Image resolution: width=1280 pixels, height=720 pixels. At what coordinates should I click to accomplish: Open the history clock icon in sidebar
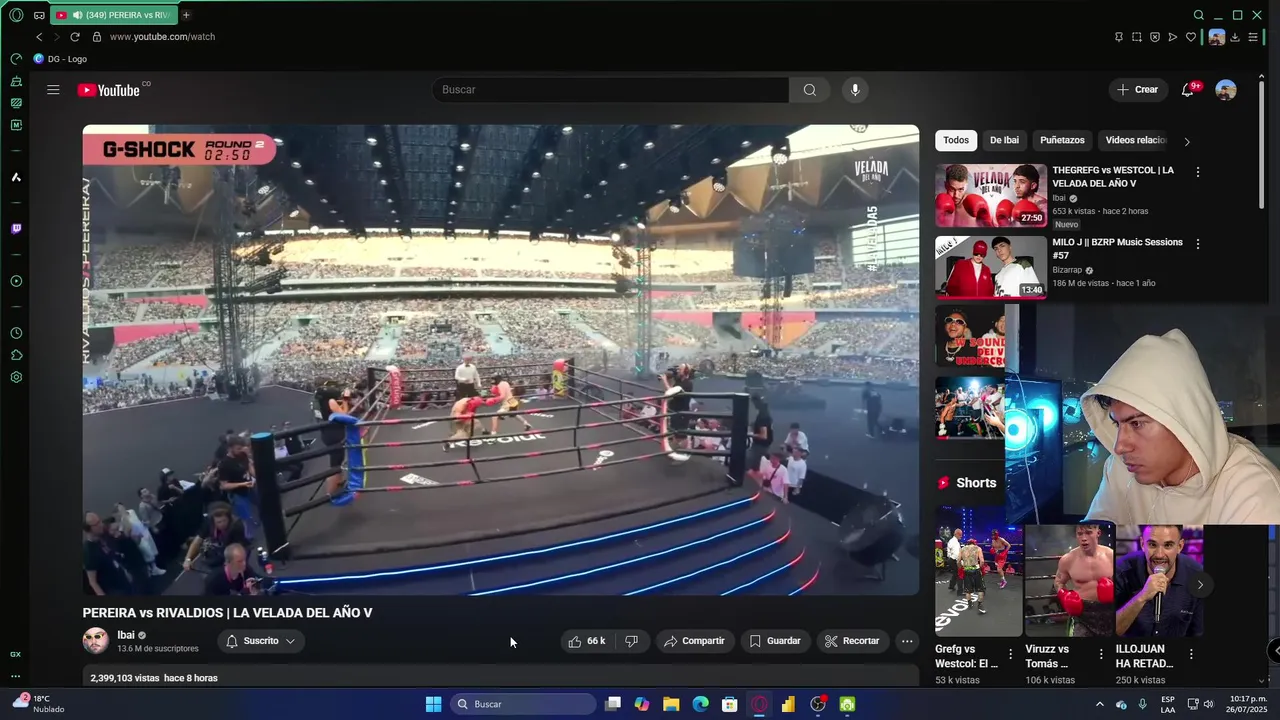(x=16, y=333)
